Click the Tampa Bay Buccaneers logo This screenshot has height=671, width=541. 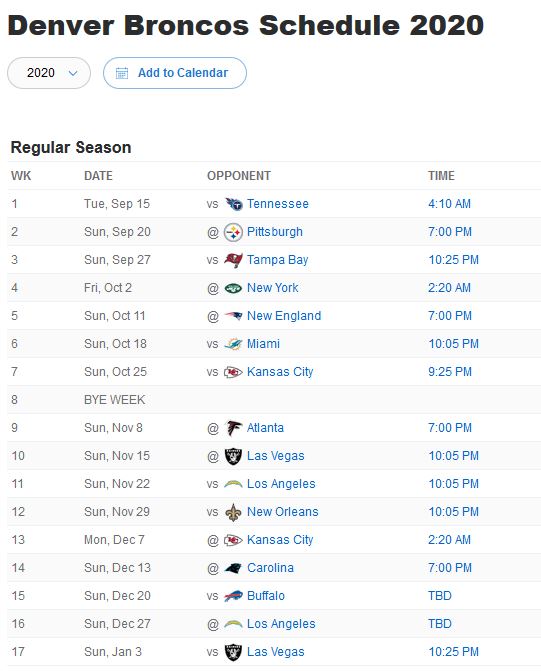pyautogui.click(x=233, y=260)
